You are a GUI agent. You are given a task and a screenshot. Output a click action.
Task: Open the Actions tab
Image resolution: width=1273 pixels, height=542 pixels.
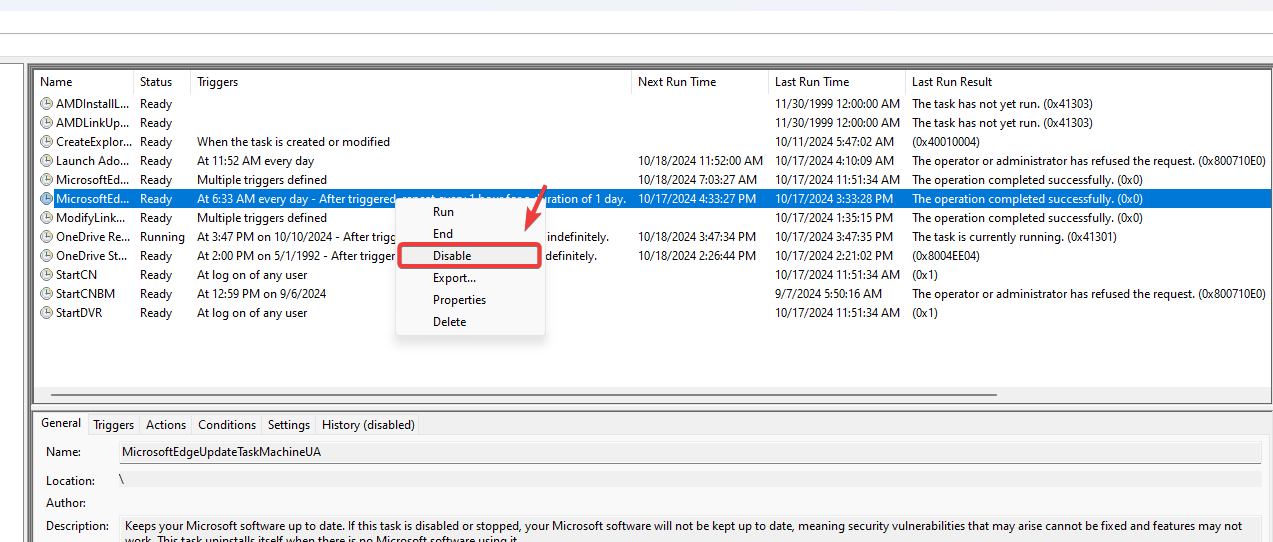166,425
